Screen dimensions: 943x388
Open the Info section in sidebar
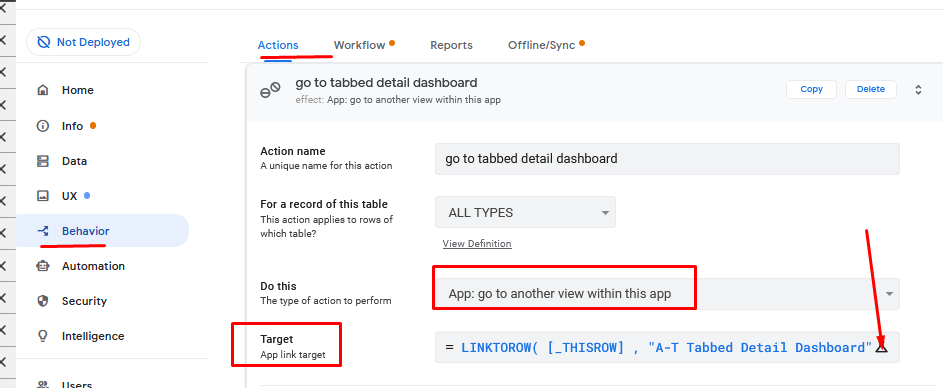(x=72, y=126)
